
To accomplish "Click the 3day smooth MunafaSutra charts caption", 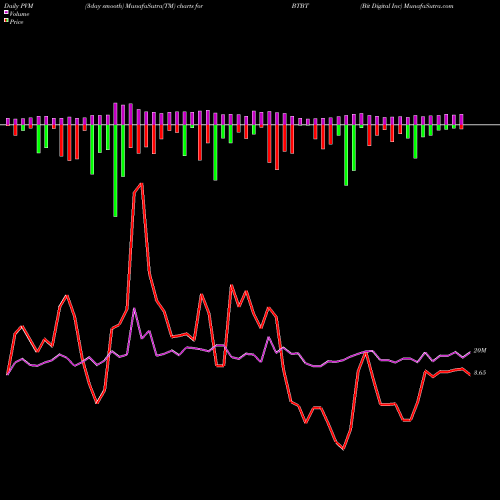I will [x=144, y=6].
